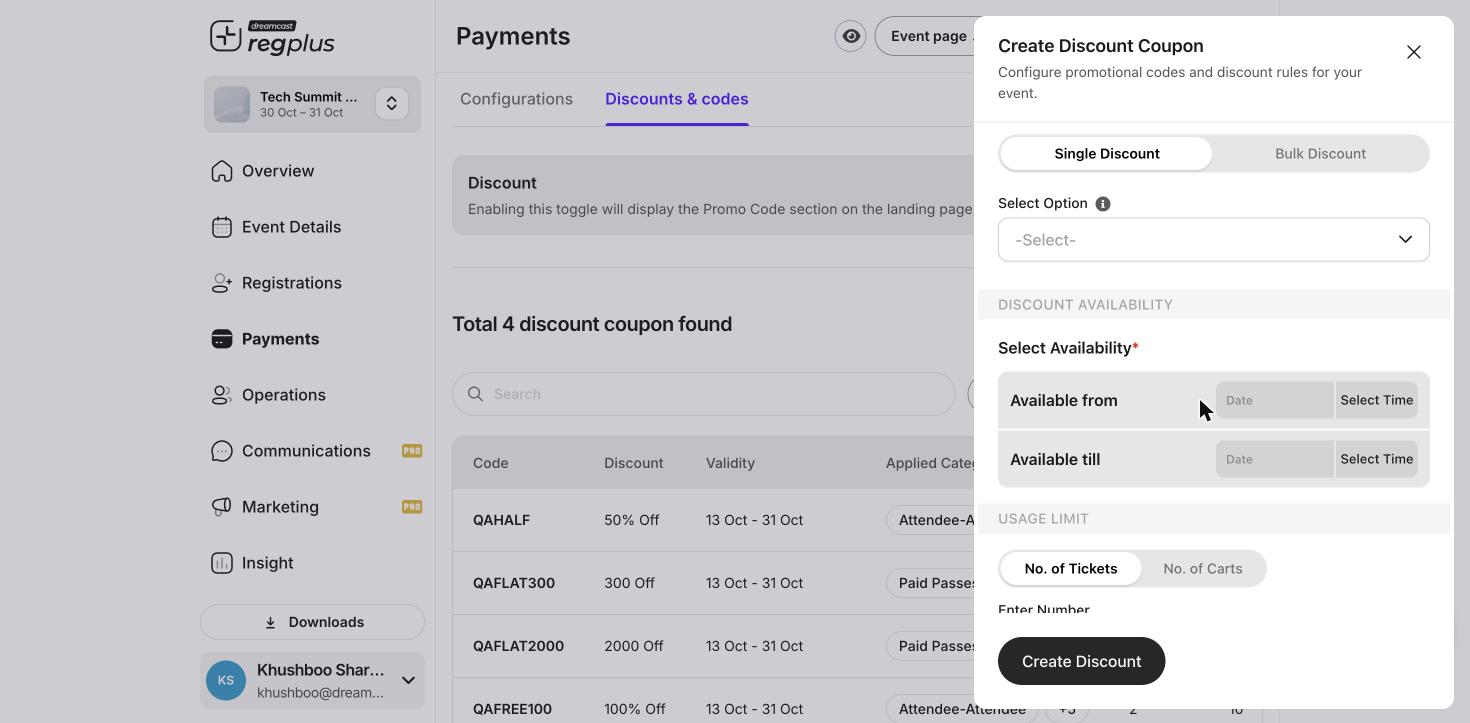
Task: Click the Discount column header
Action: pos(634,463)
